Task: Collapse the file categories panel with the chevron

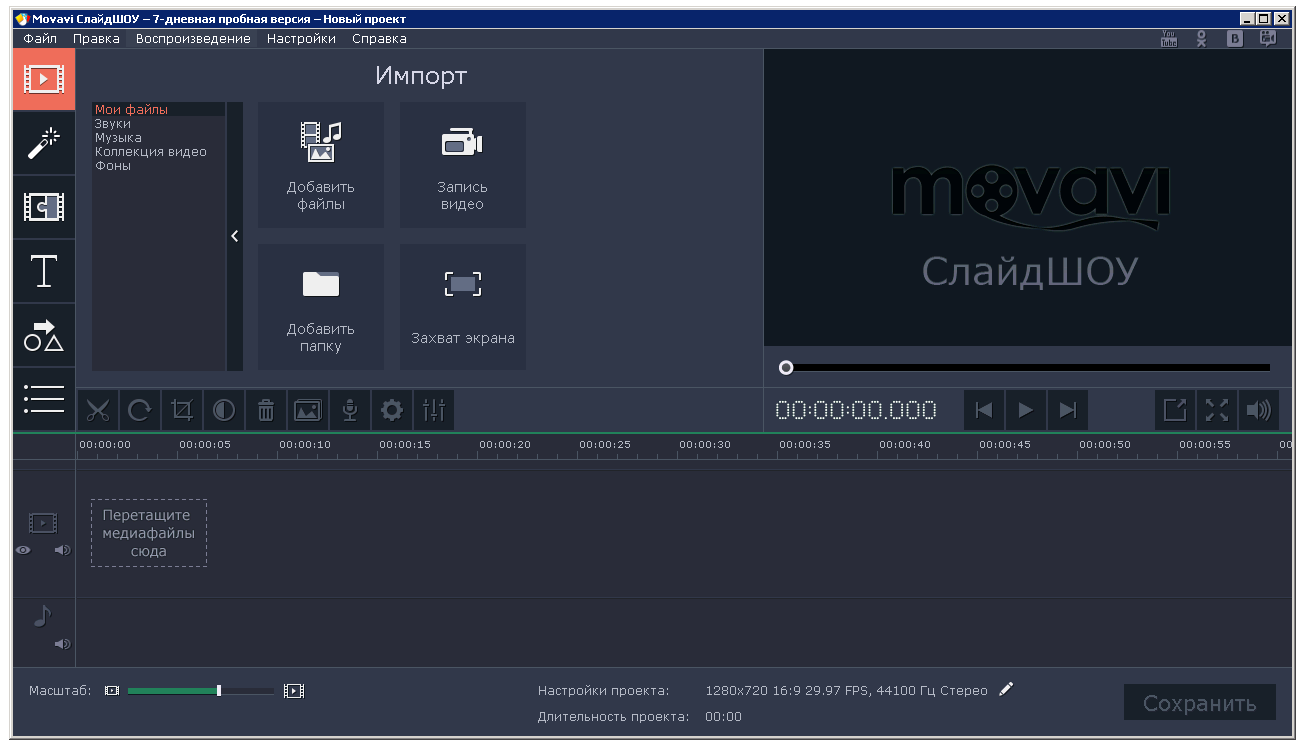Action: [x=235, y=236]
